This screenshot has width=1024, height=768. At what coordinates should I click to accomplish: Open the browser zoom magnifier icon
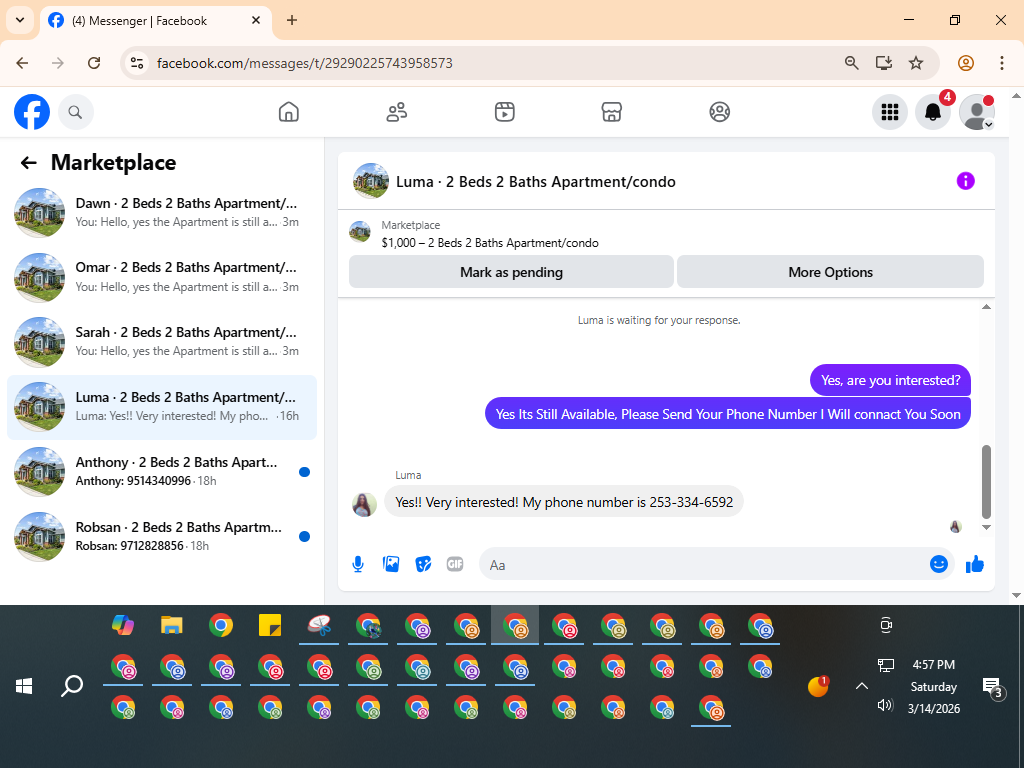click(x=852, y=63)
